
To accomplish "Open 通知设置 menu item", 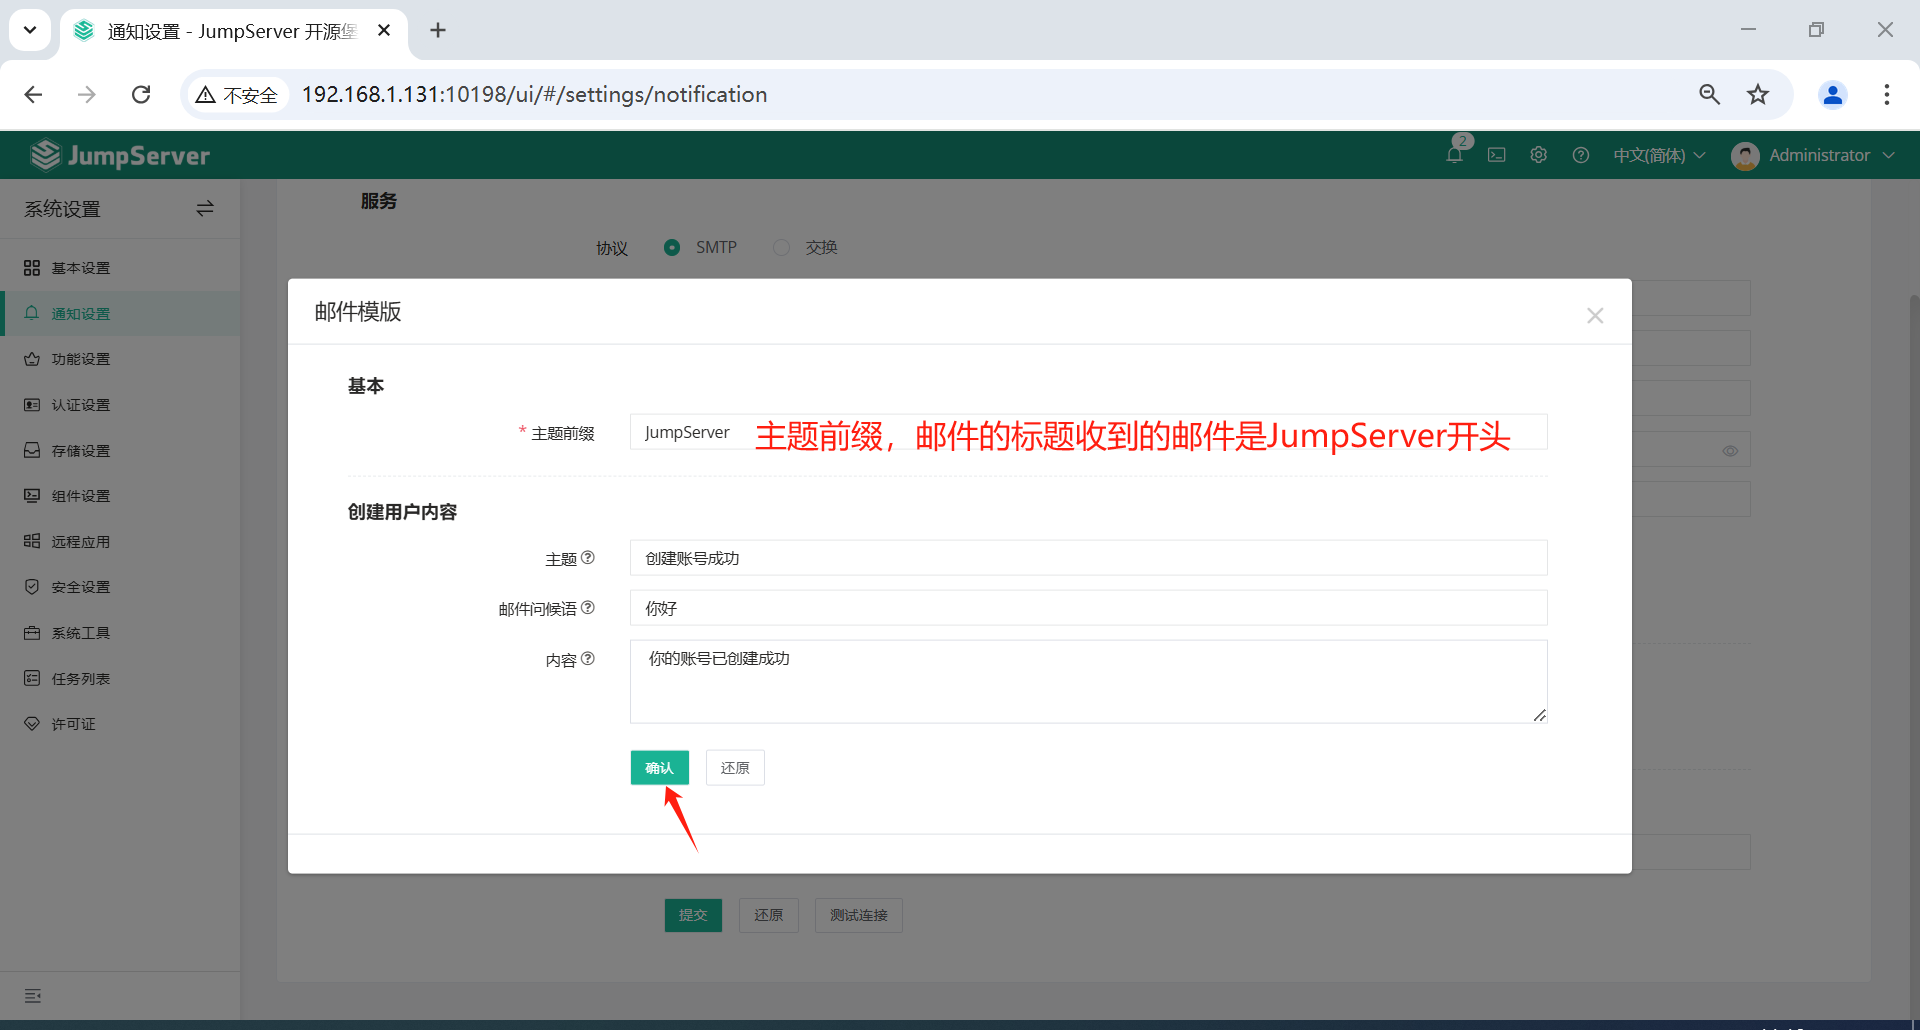I will click(x=120, y=313).
